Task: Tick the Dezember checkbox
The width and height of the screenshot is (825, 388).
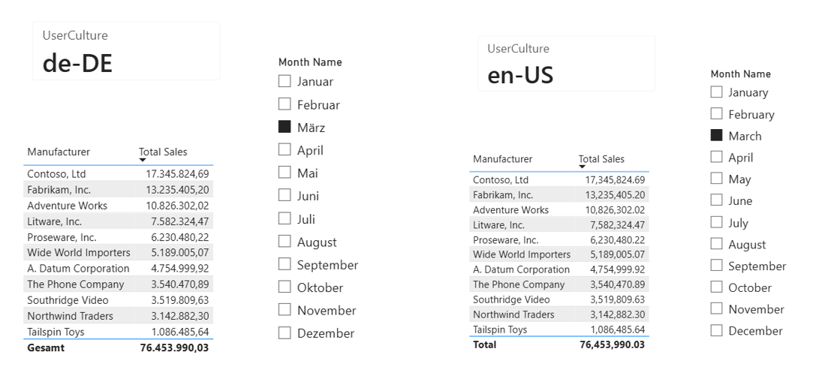Action: (x=285, y=333)
